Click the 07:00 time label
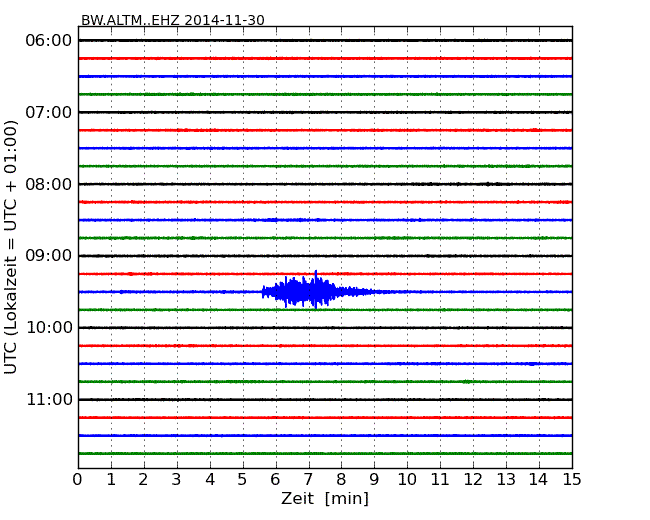Viewport: 650px width, 520px height. pyautogui.click(x=49, y=112)
